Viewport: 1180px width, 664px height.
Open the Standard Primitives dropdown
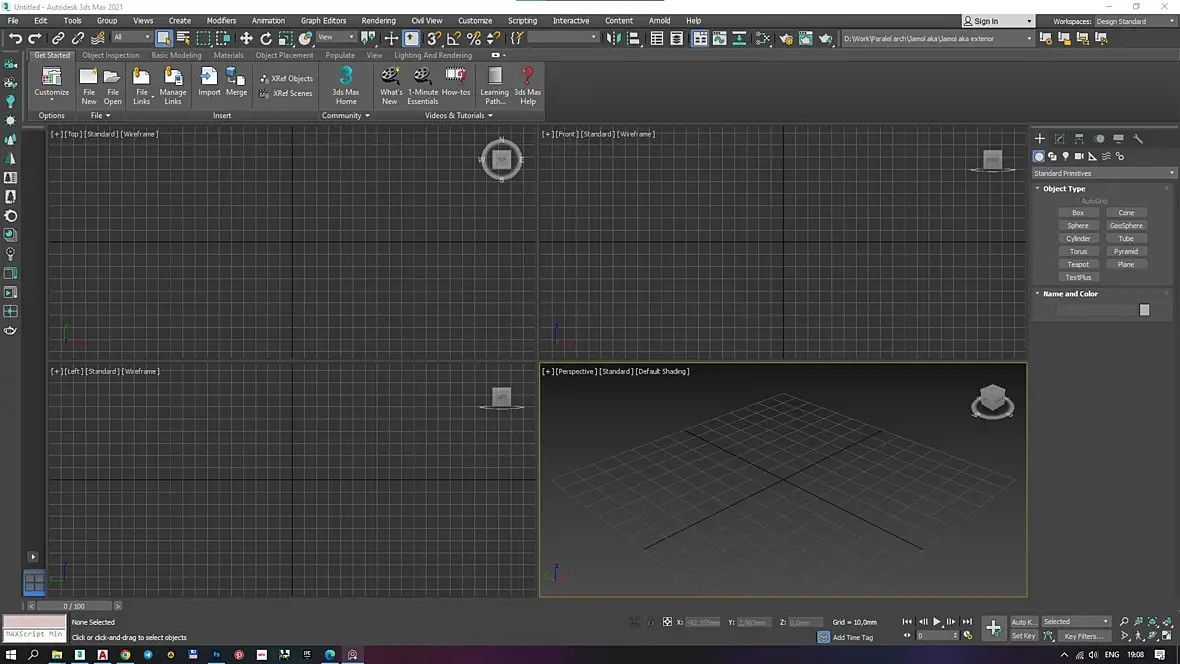[x=1104, y=173]
